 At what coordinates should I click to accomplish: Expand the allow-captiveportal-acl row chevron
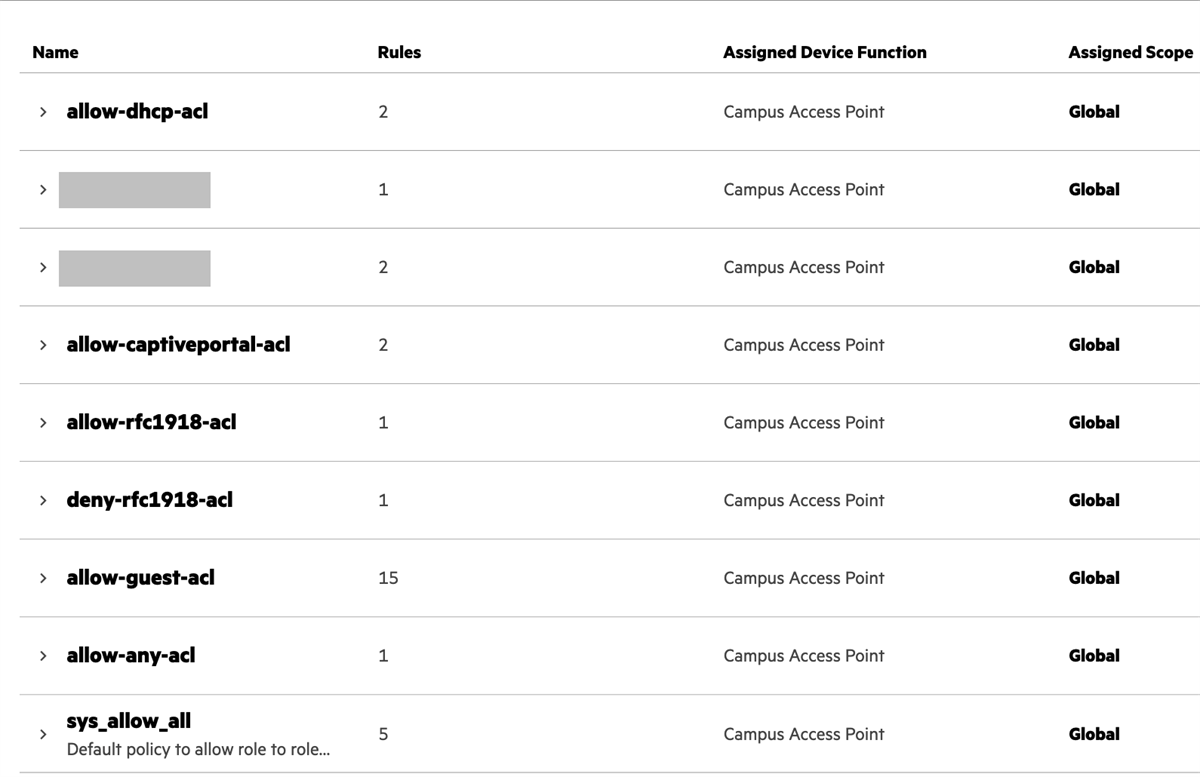coord(43,345)
